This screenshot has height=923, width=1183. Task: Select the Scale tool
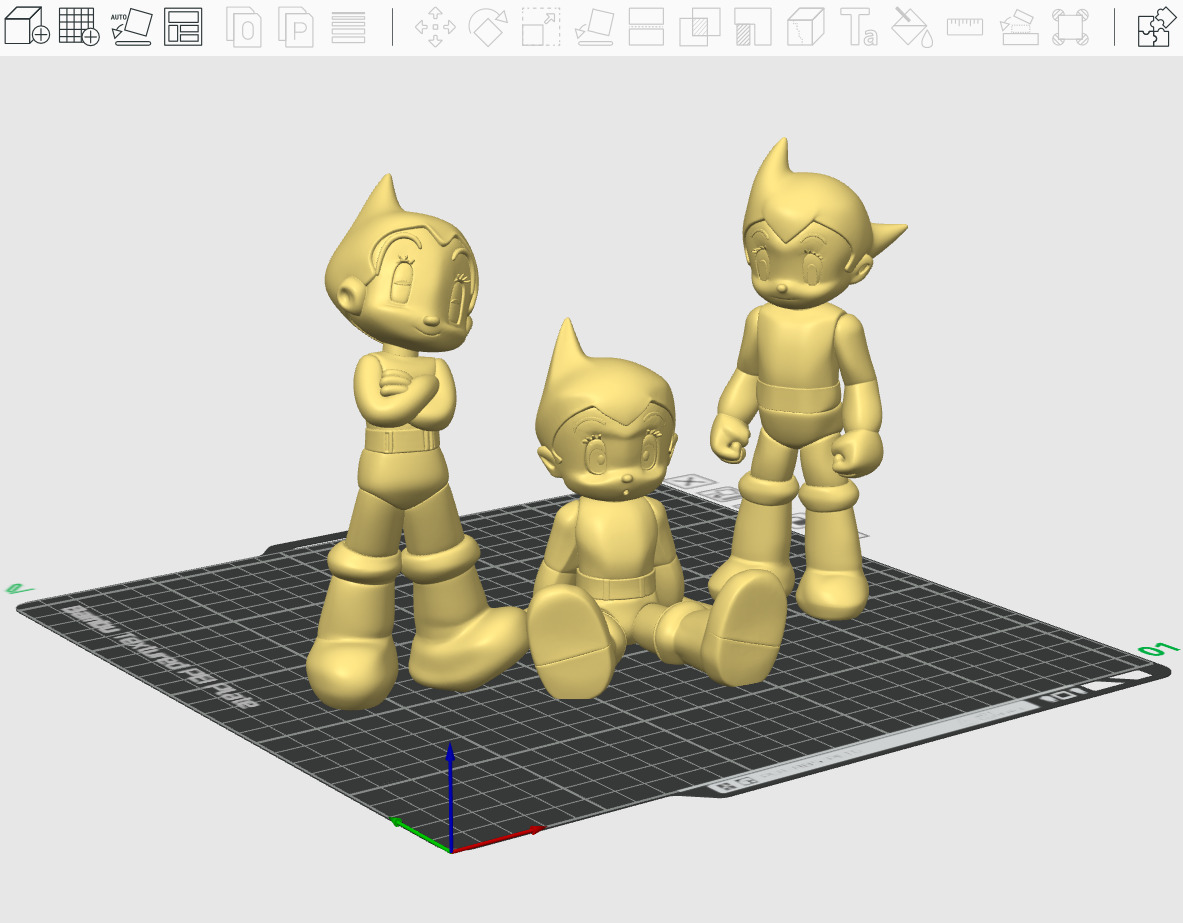(x=541, y=27)
